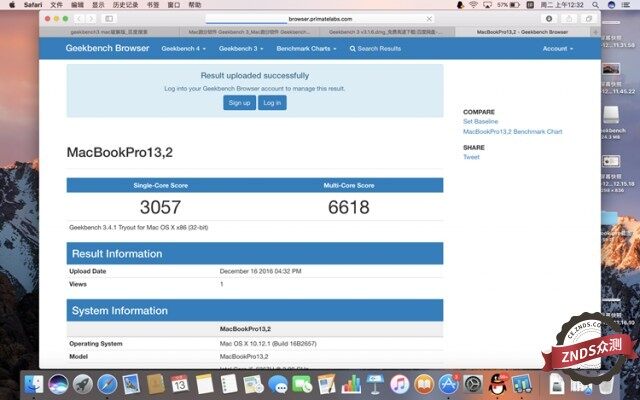Click Sign up button
The width and height of the screenshot is (640, 400).
(239, 103)
